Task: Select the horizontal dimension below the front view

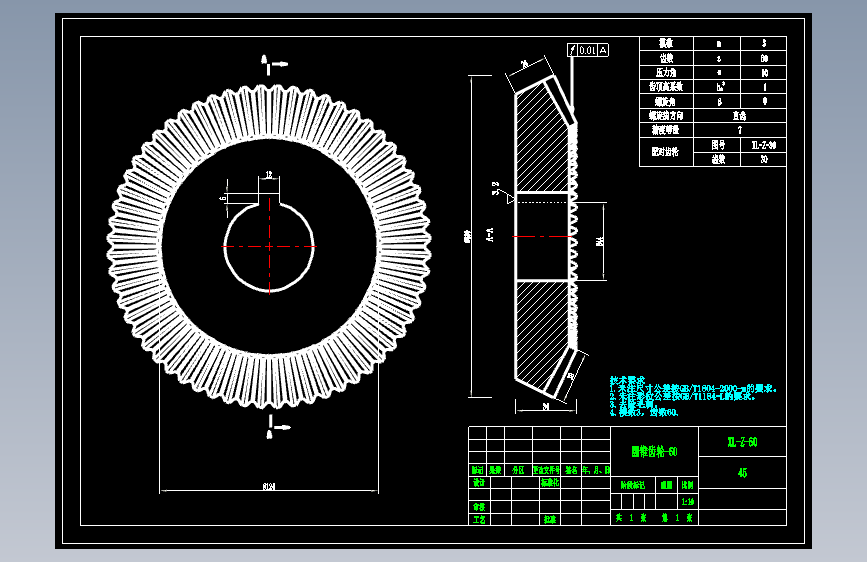Action: (269, 487)
